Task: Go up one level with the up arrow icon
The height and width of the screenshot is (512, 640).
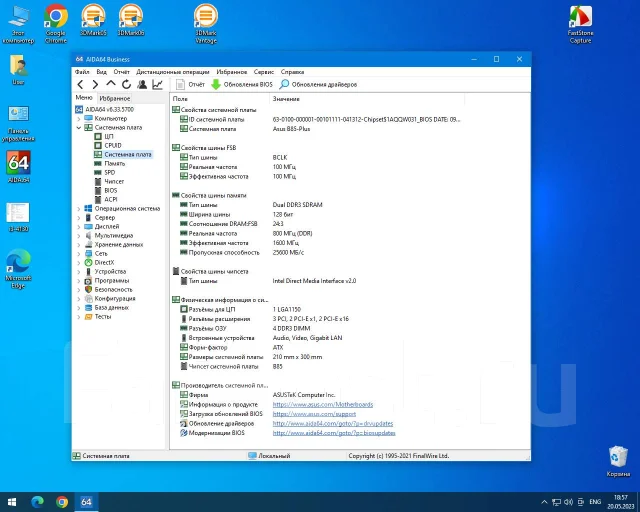Action: pos(111,84)
